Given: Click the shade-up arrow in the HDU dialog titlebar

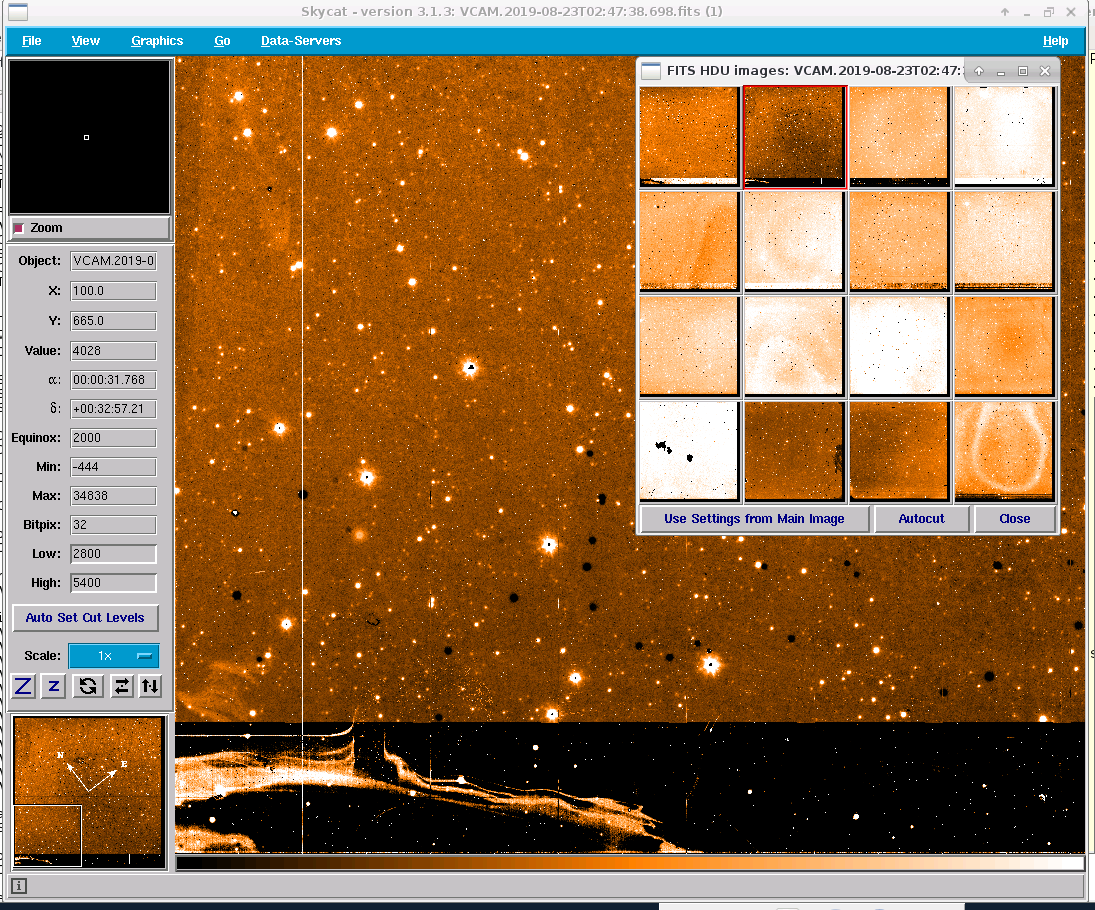Looking at the screenshot, I should click(979, 71).
